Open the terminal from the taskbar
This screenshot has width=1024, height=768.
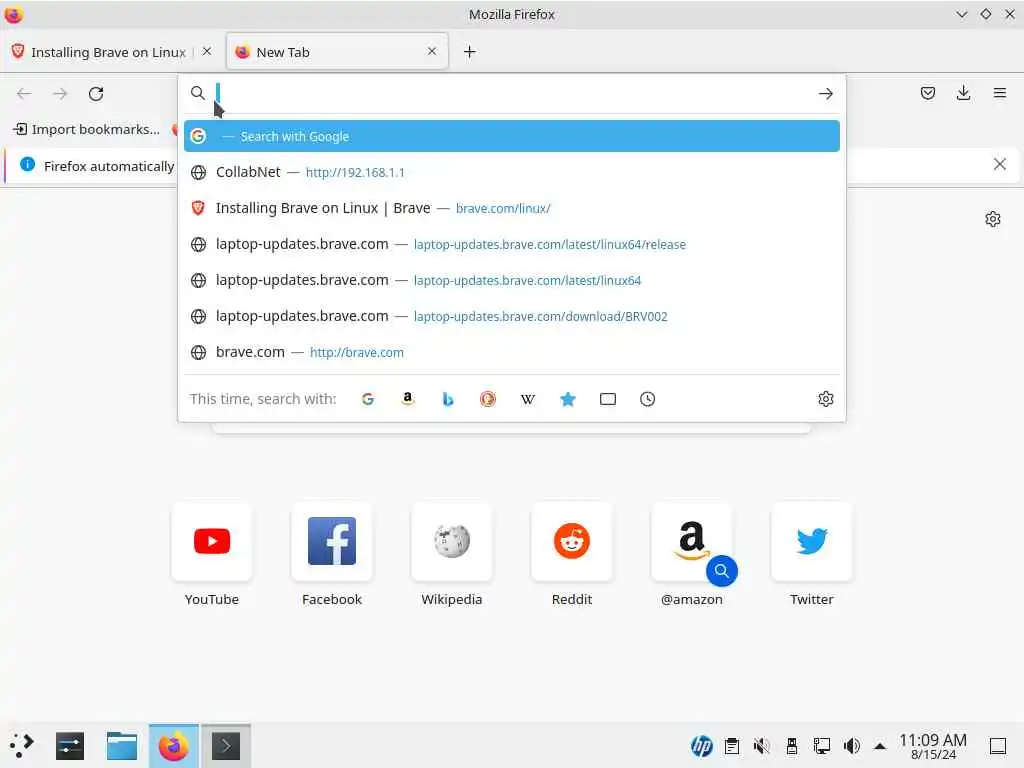(226, 746)
